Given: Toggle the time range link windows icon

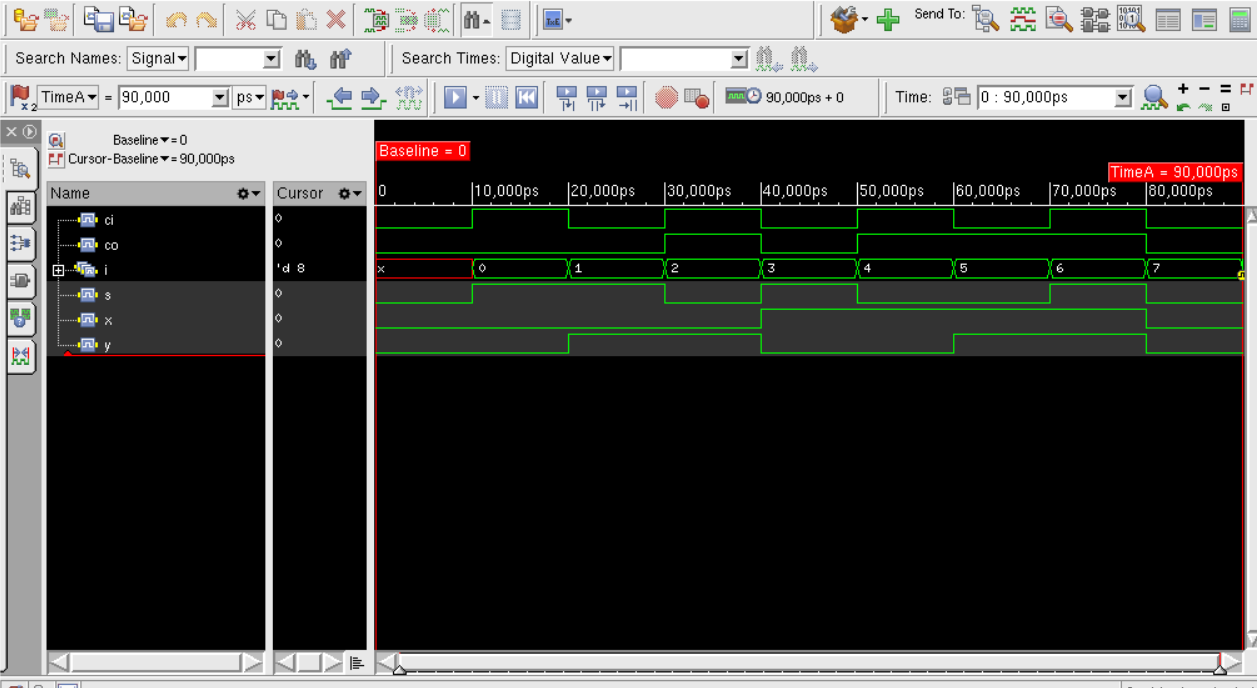Looking at the screenshot, I should [957, 97].
